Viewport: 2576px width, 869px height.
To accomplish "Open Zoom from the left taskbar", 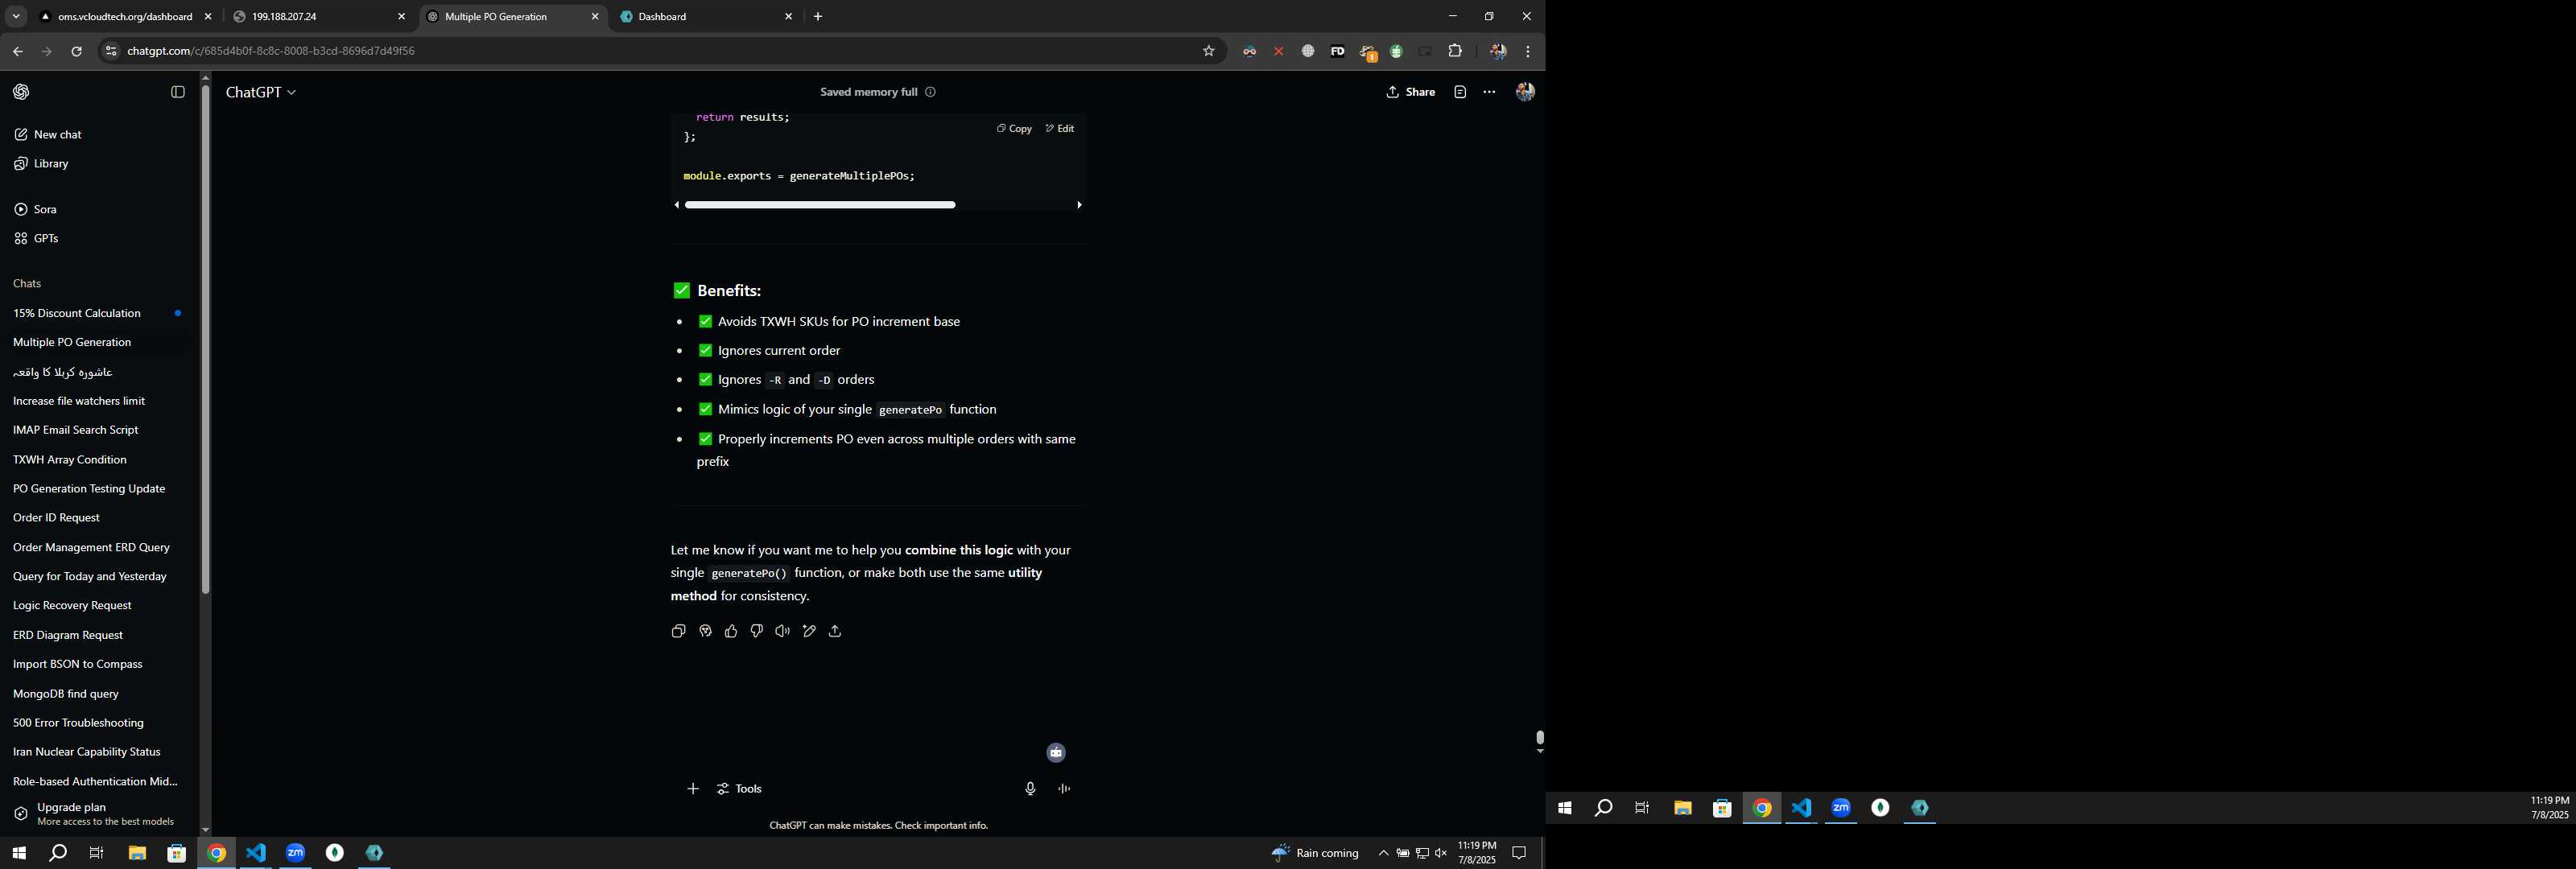I will tap(295, 853).
